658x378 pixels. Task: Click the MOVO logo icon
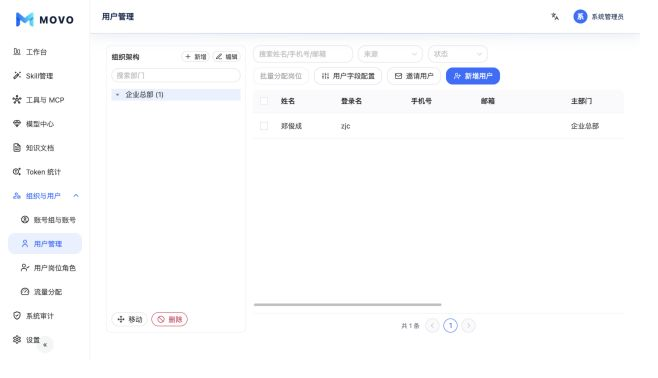(24, 19)
